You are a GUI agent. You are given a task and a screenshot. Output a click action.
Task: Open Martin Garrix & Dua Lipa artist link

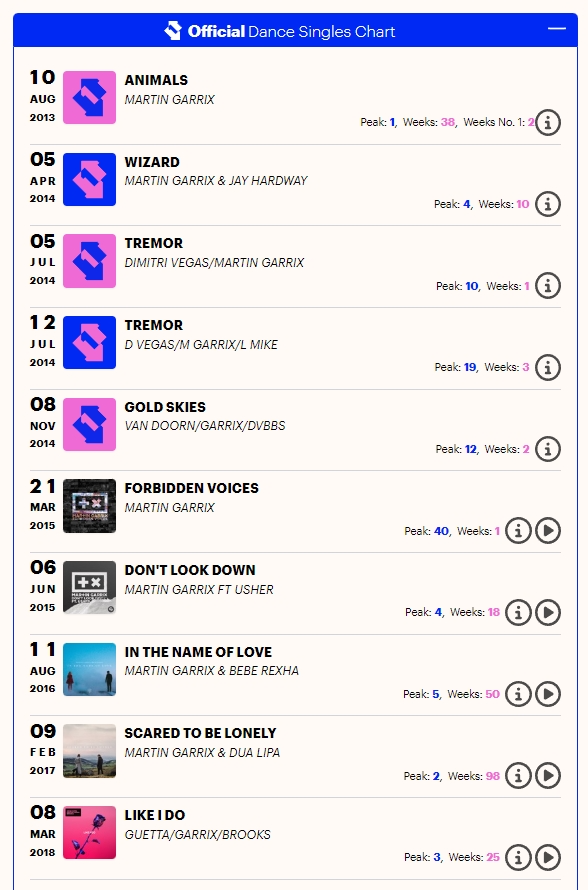tap(202, 752)
